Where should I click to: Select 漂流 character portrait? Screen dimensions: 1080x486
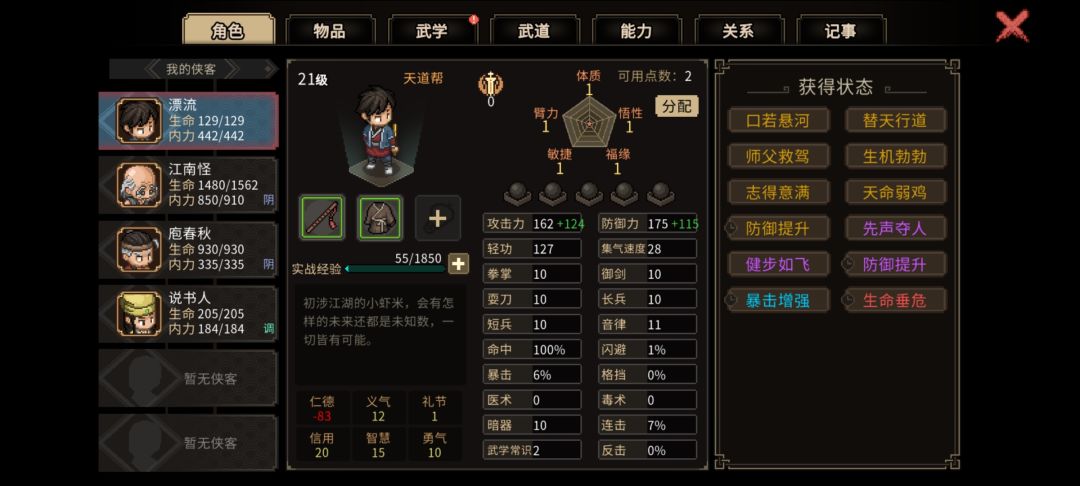(x=139, y=120)
